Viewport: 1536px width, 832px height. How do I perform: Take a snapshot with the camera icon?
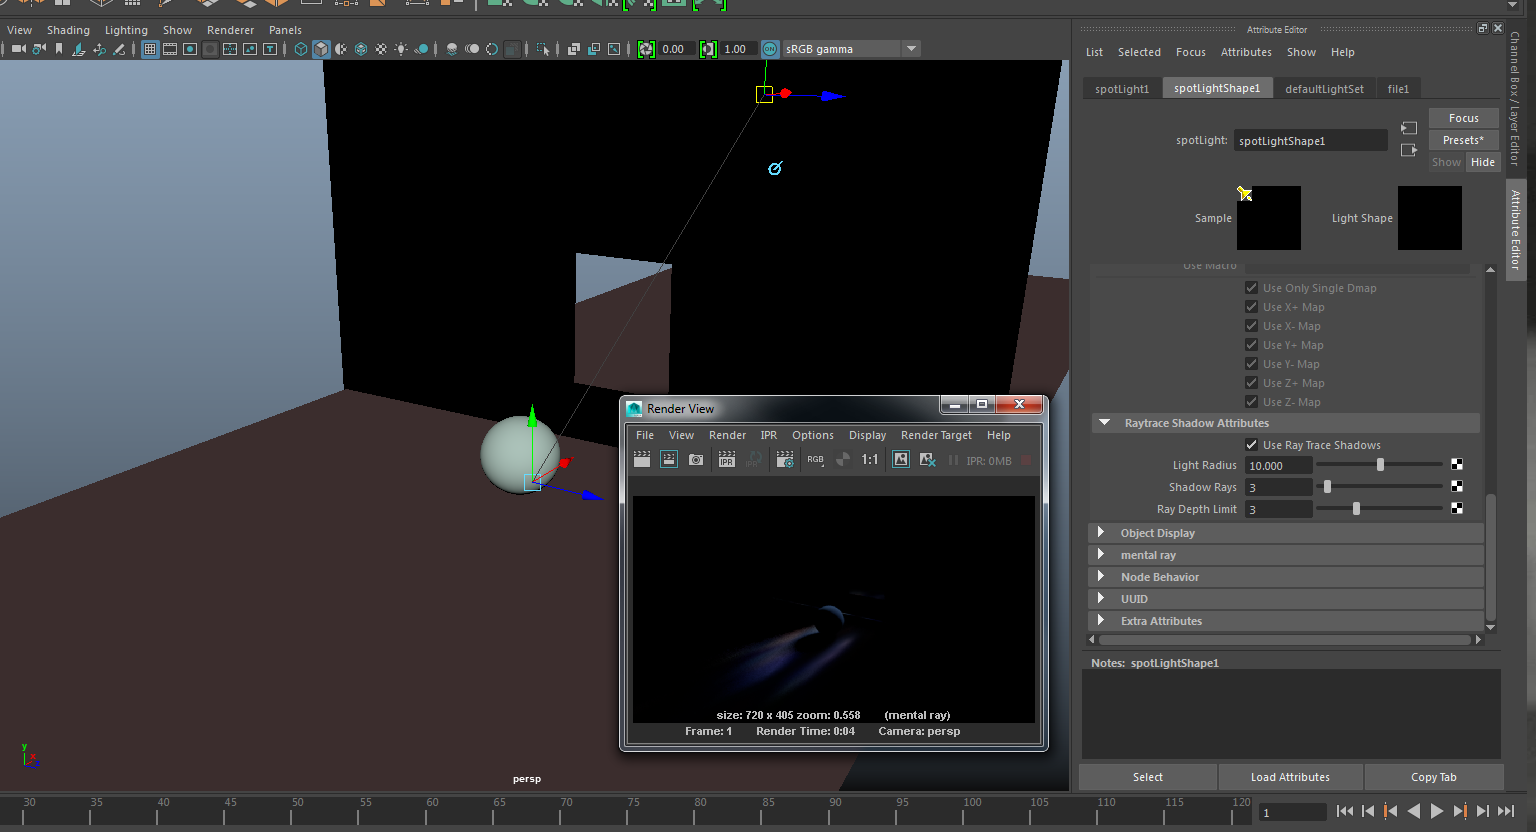[x=696, y=460]
